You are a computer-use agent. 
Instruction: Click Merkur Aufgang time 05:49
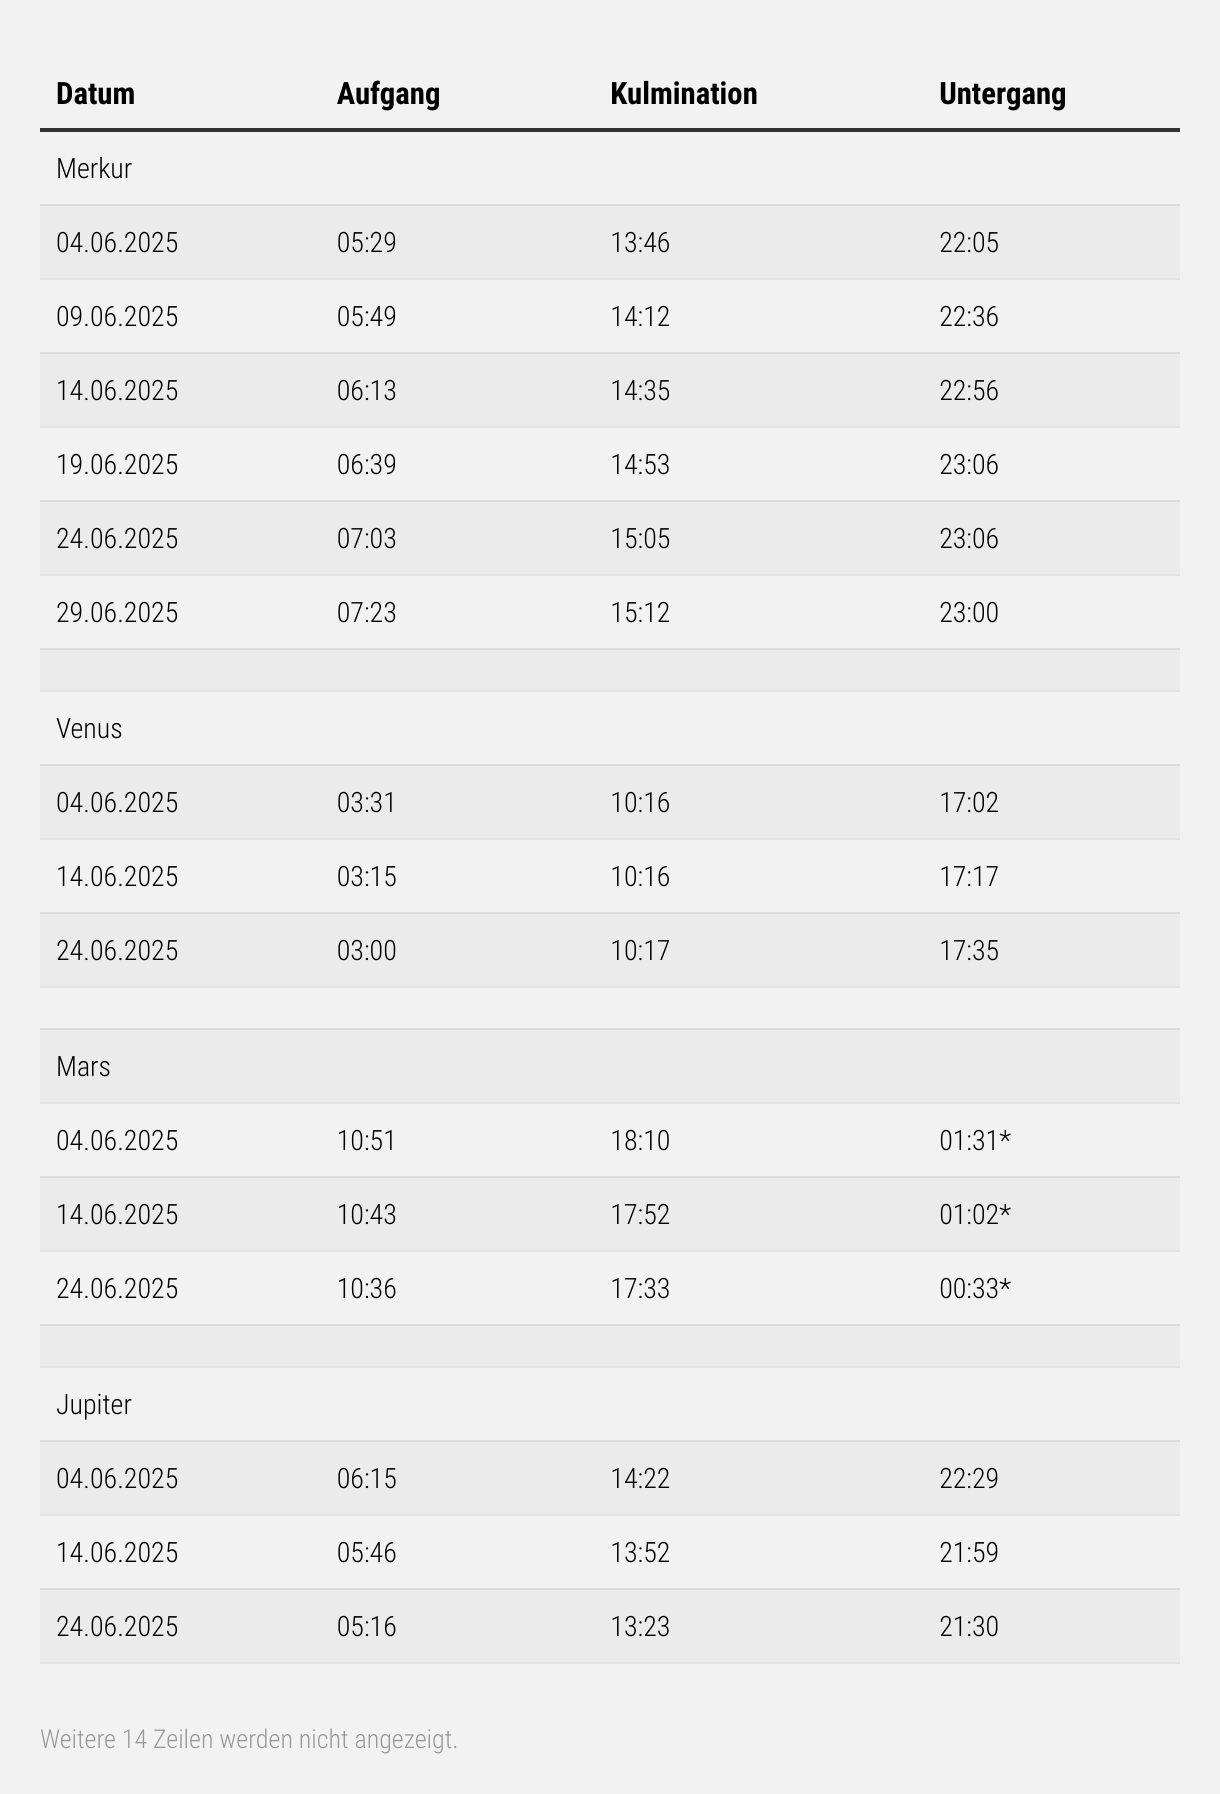[x=366, y=317]
